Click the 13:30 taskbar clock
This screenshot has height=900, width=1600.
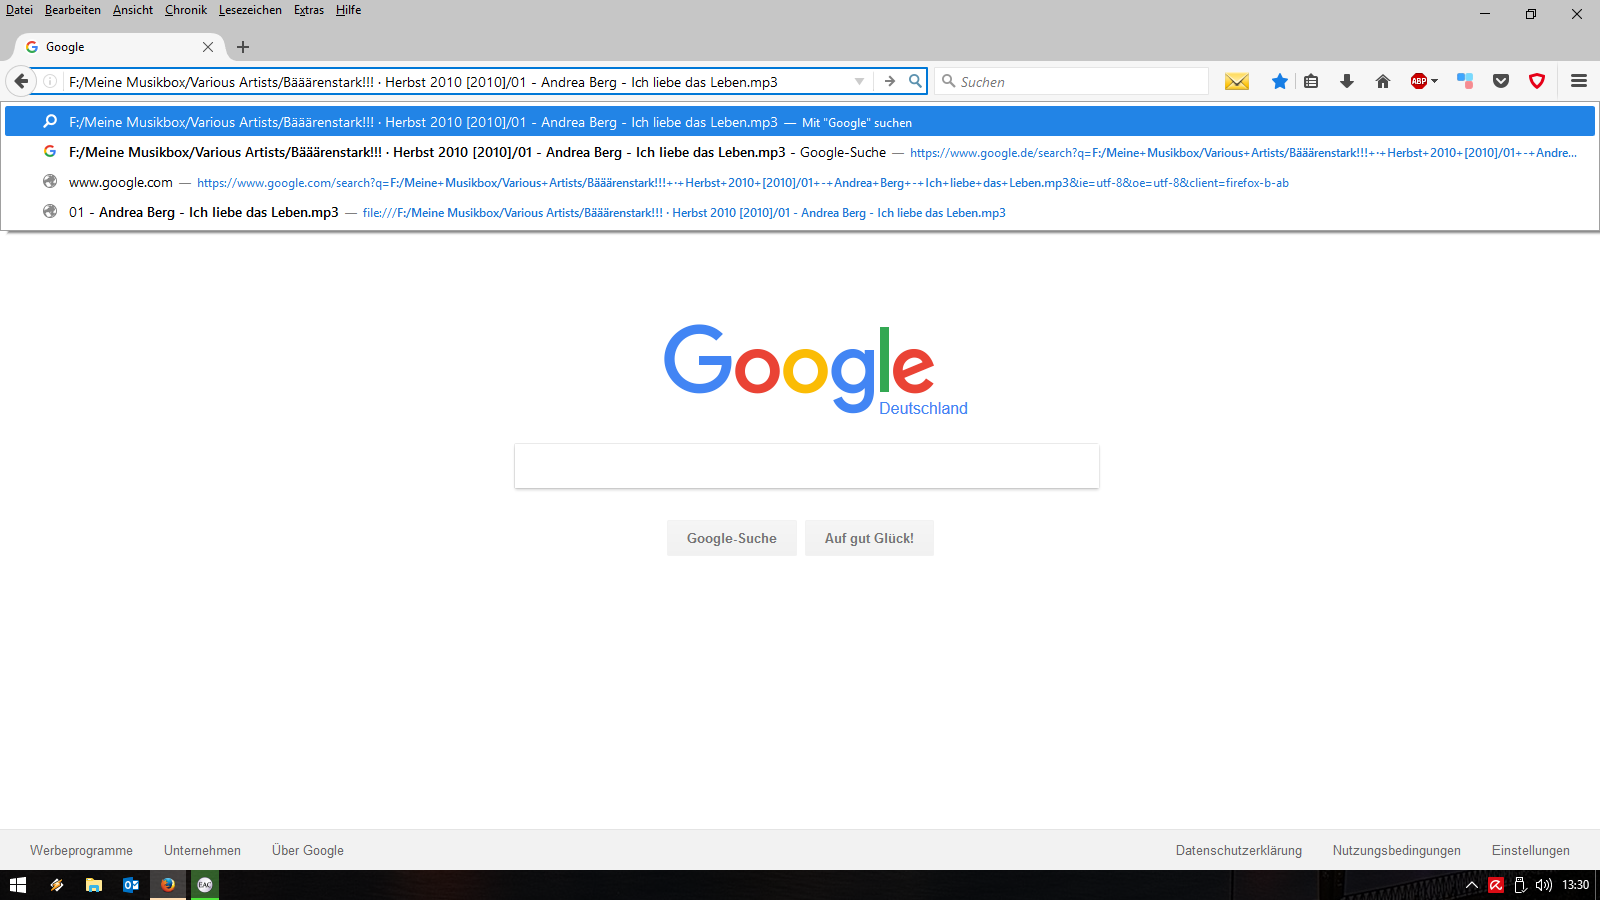tap(1576, 885)
